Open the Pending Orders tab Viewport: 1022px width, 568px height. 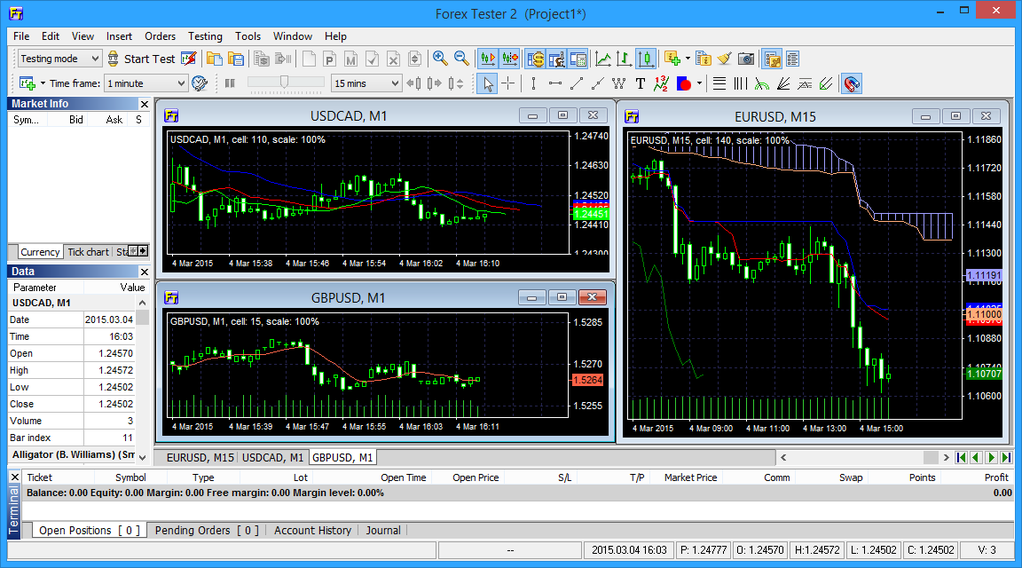tap(206, 530)
